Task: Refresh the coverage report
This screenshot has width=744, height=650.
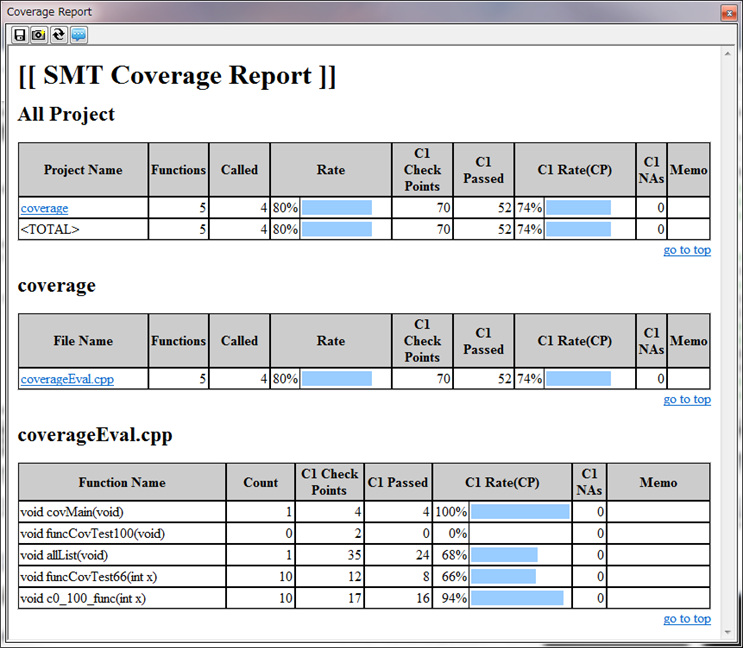Action: (59, 35)
